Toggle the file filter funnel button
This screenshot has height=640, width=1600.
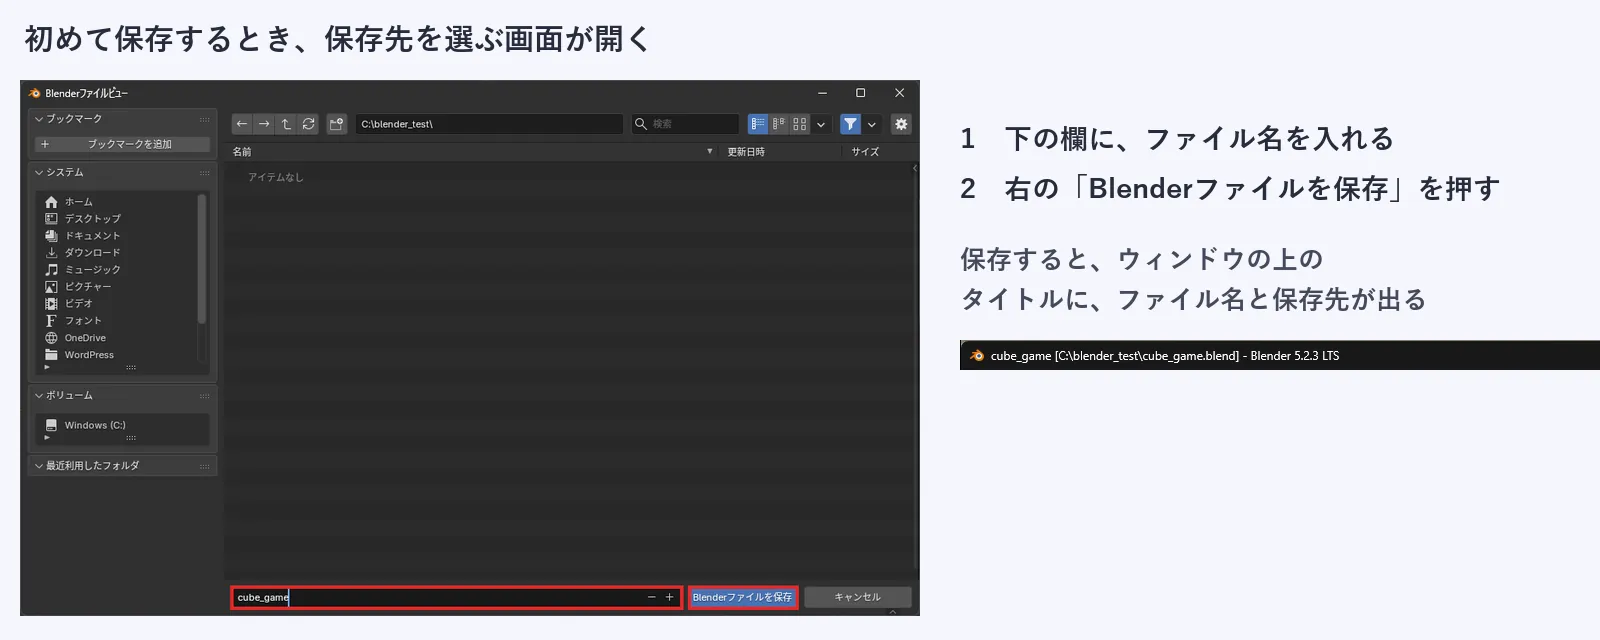pos(850,124)
